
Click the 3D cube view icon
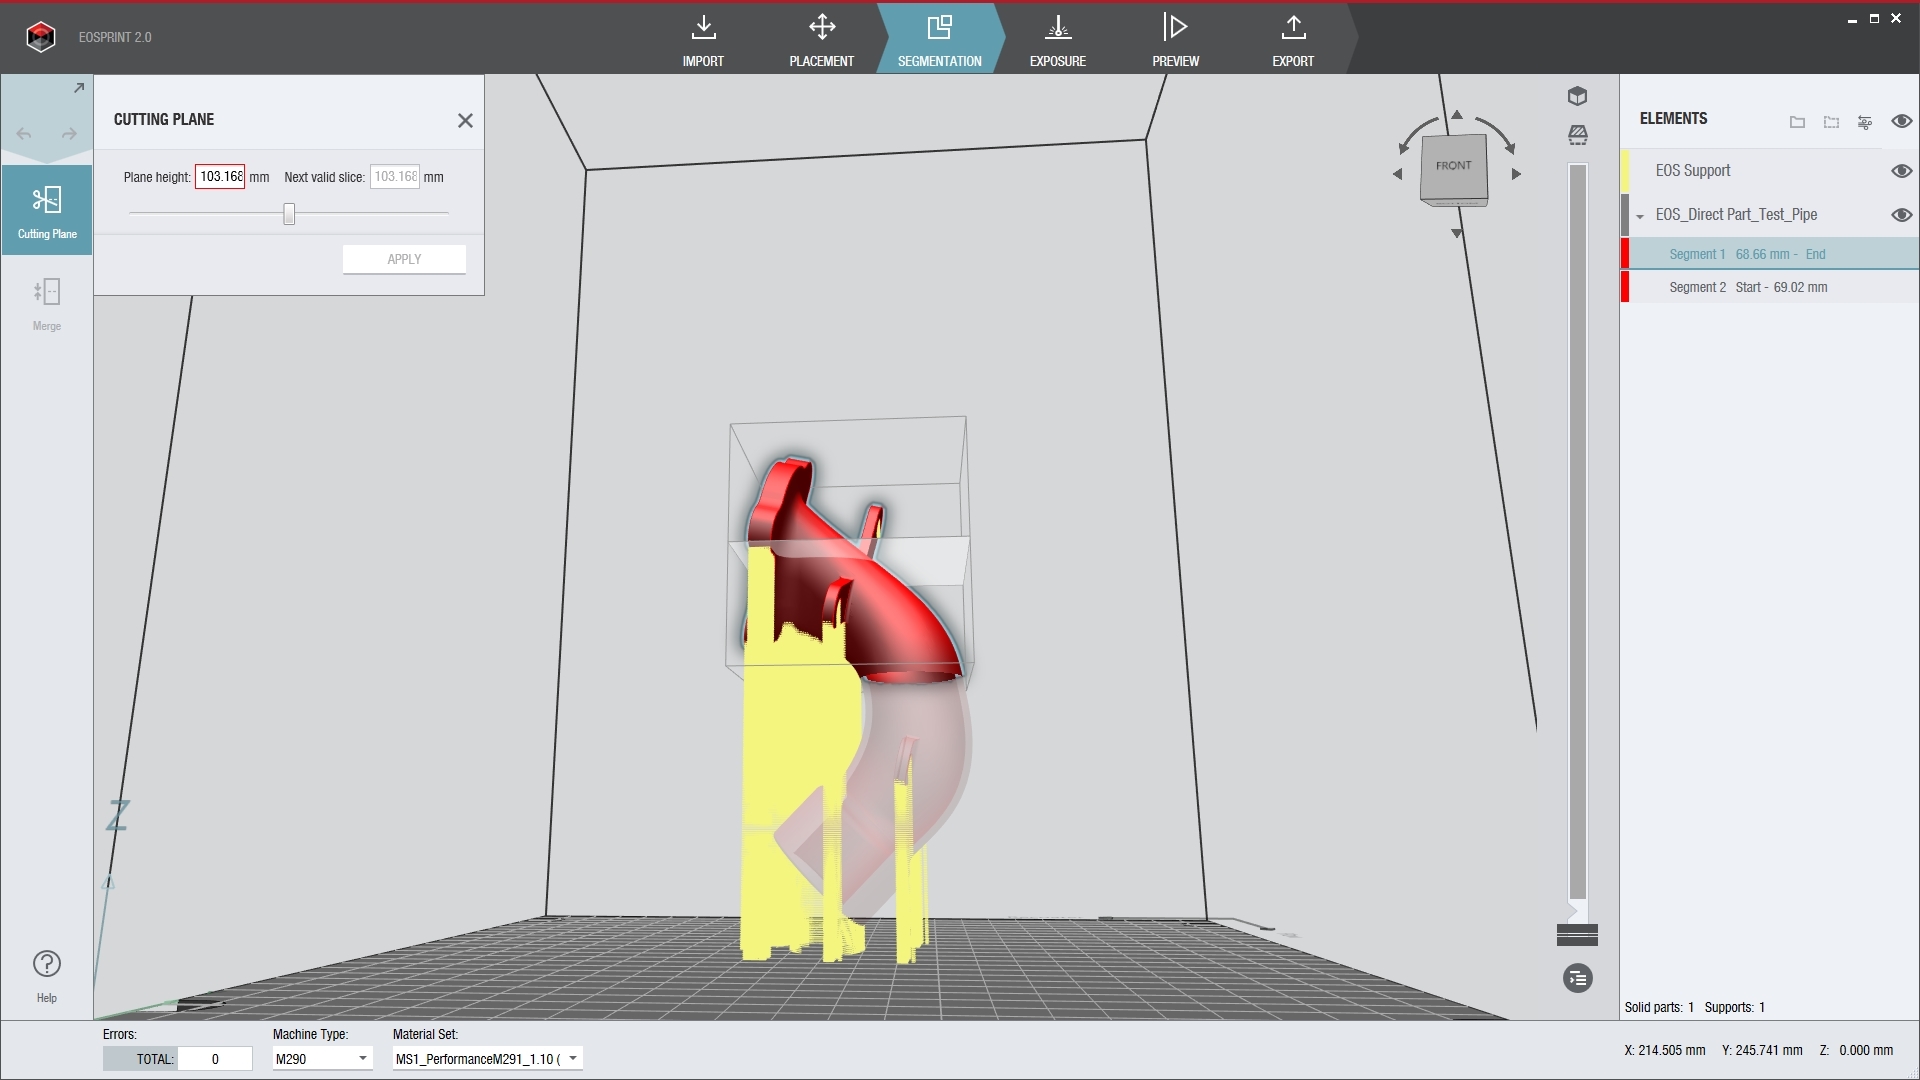click(1578, 96)
